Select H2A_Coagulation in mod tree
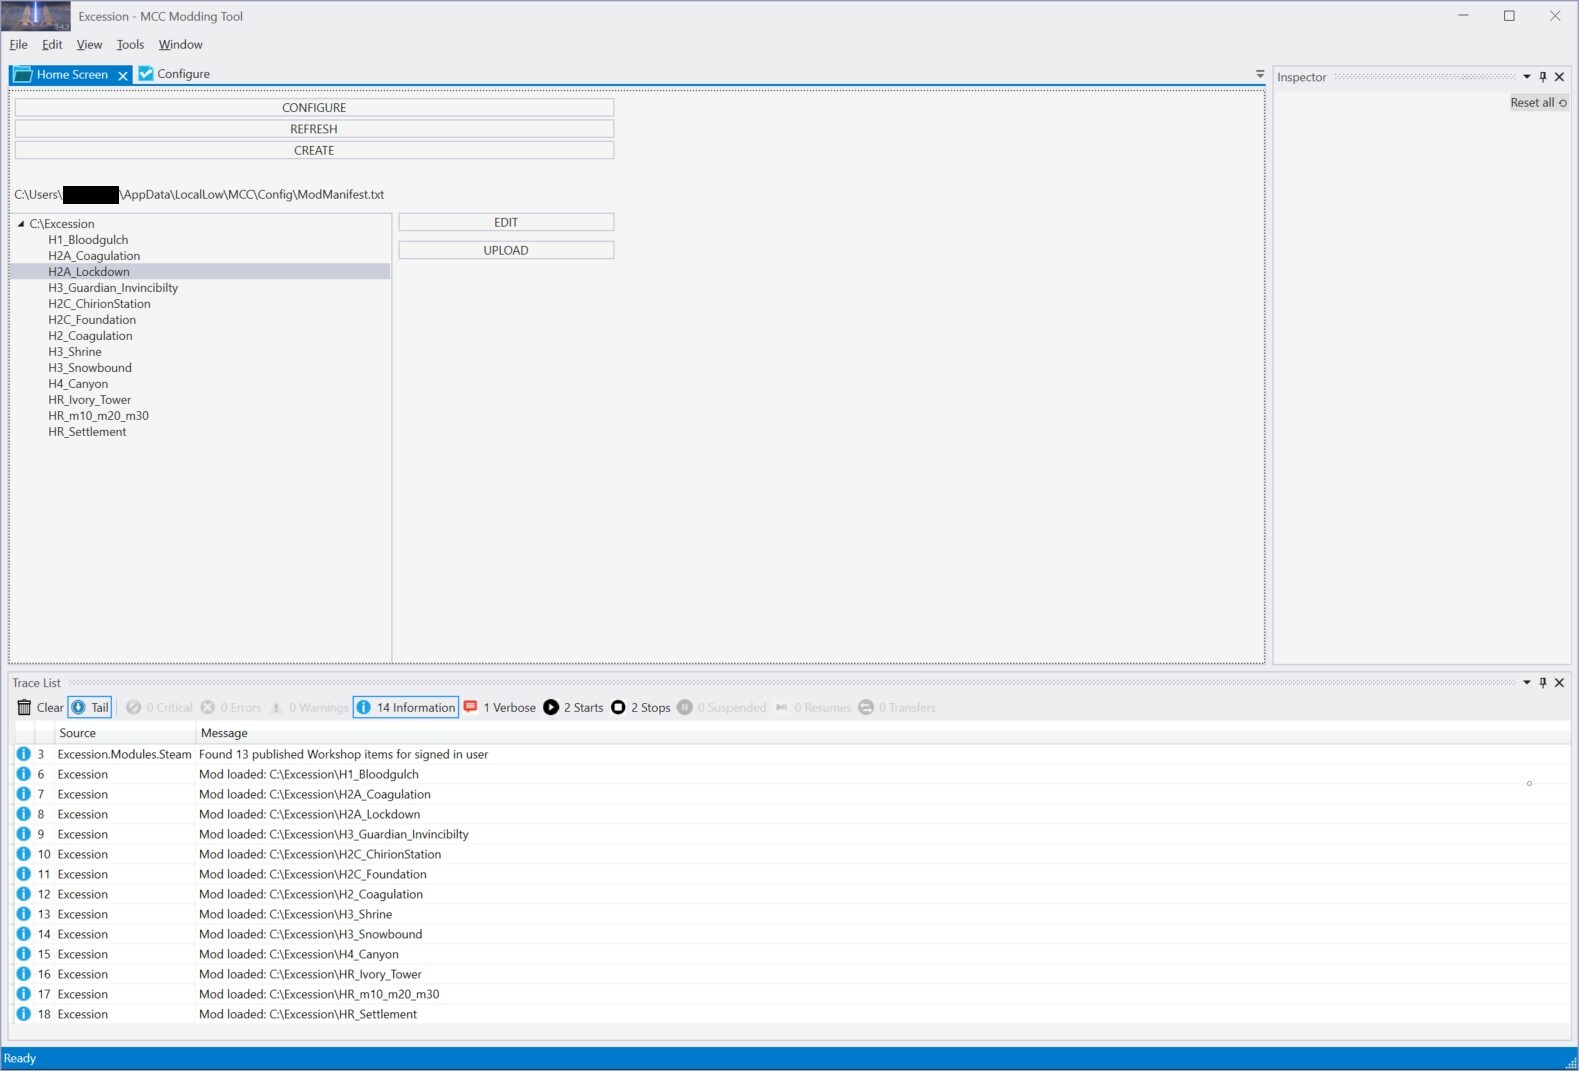Screen dimensions: 1579x1071 (x=94, y=256)
